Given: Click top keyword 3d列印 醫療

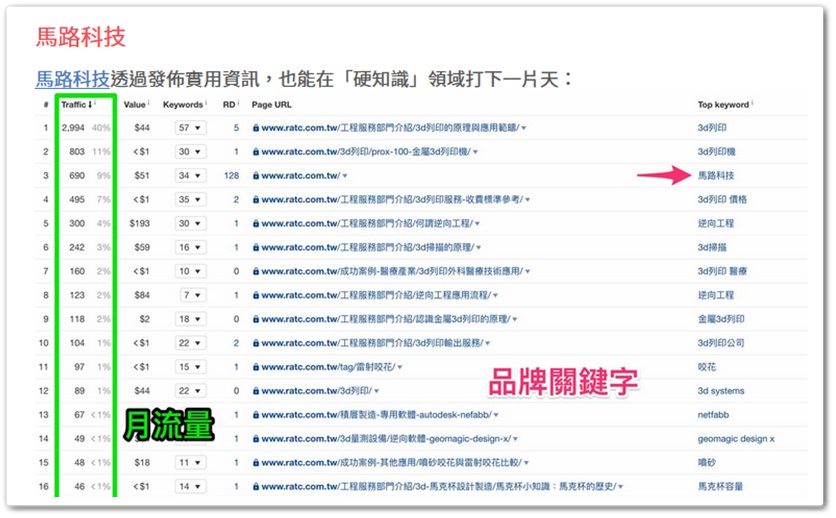Looking at the screenshot, I should pyautogui.click(x=722, y=272).
